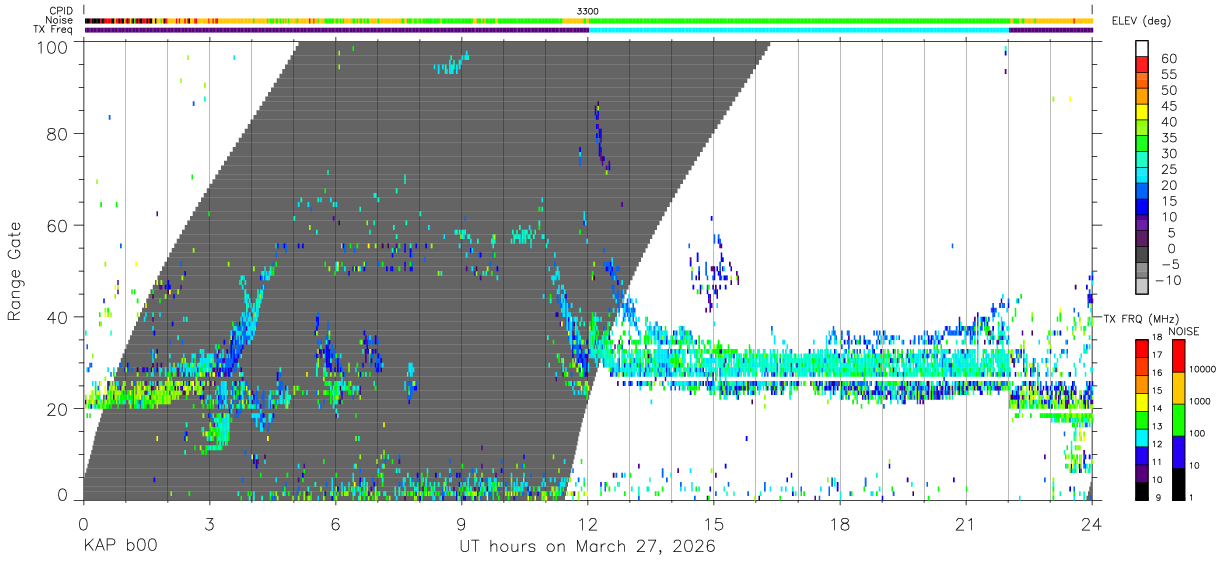Click the Range Gate tick label 20
The width and height of the screenshot is (1228, 567).
59,409
